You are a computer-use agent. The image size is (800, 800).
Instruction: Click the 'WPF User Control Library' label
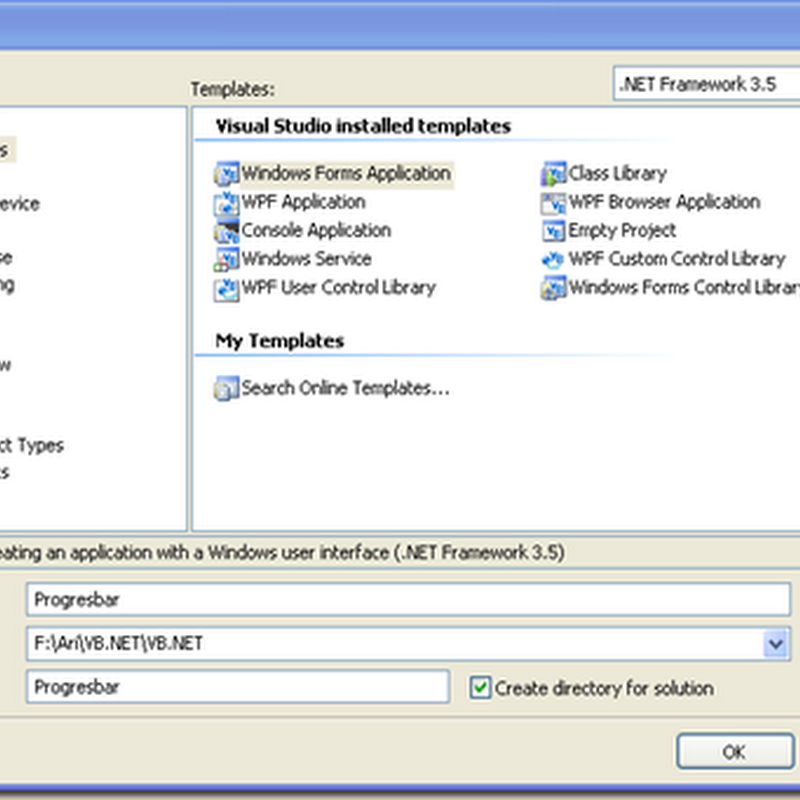pyautogui.click(x=339, y=288)
